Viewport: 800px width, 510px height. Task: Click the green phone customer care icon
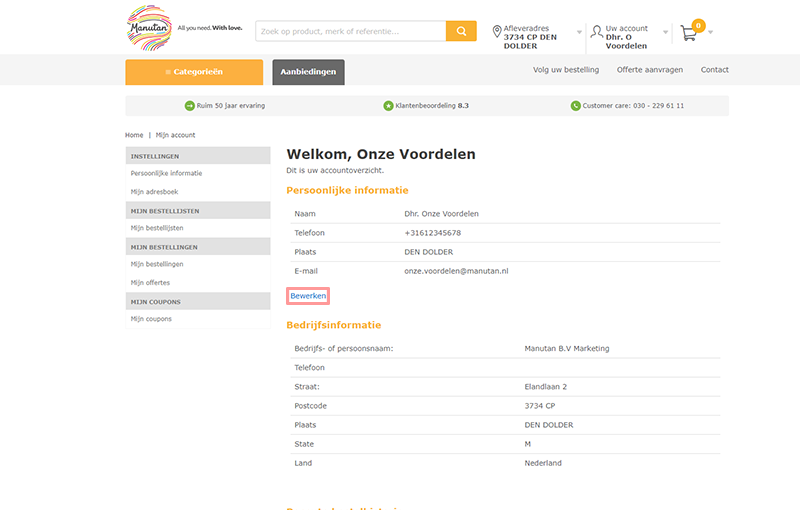(575, 106)
